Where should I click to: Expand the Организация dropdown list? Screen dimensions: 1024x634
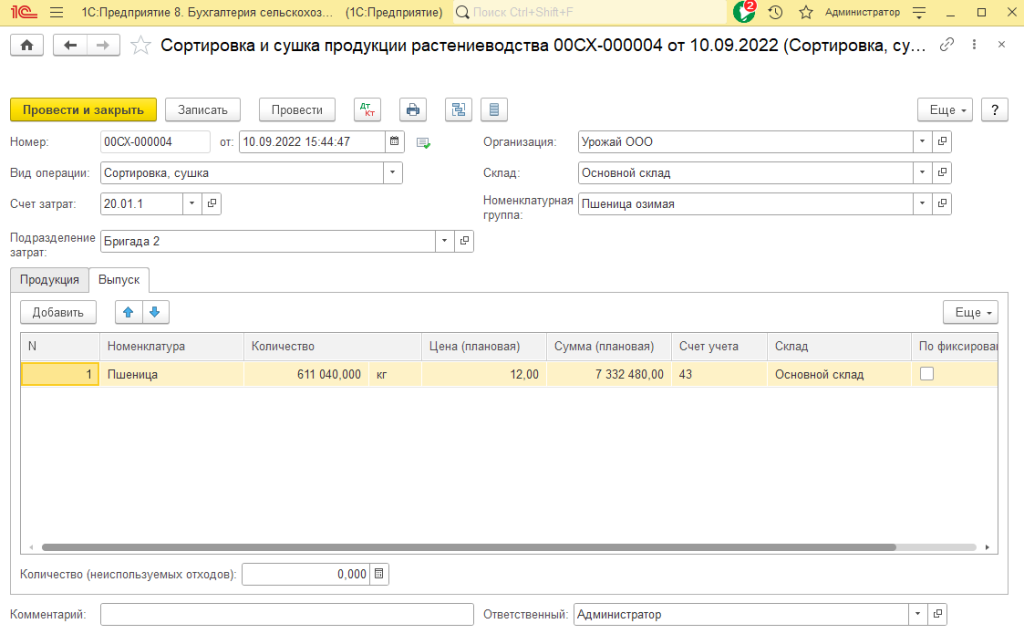[x=922, y=142]
